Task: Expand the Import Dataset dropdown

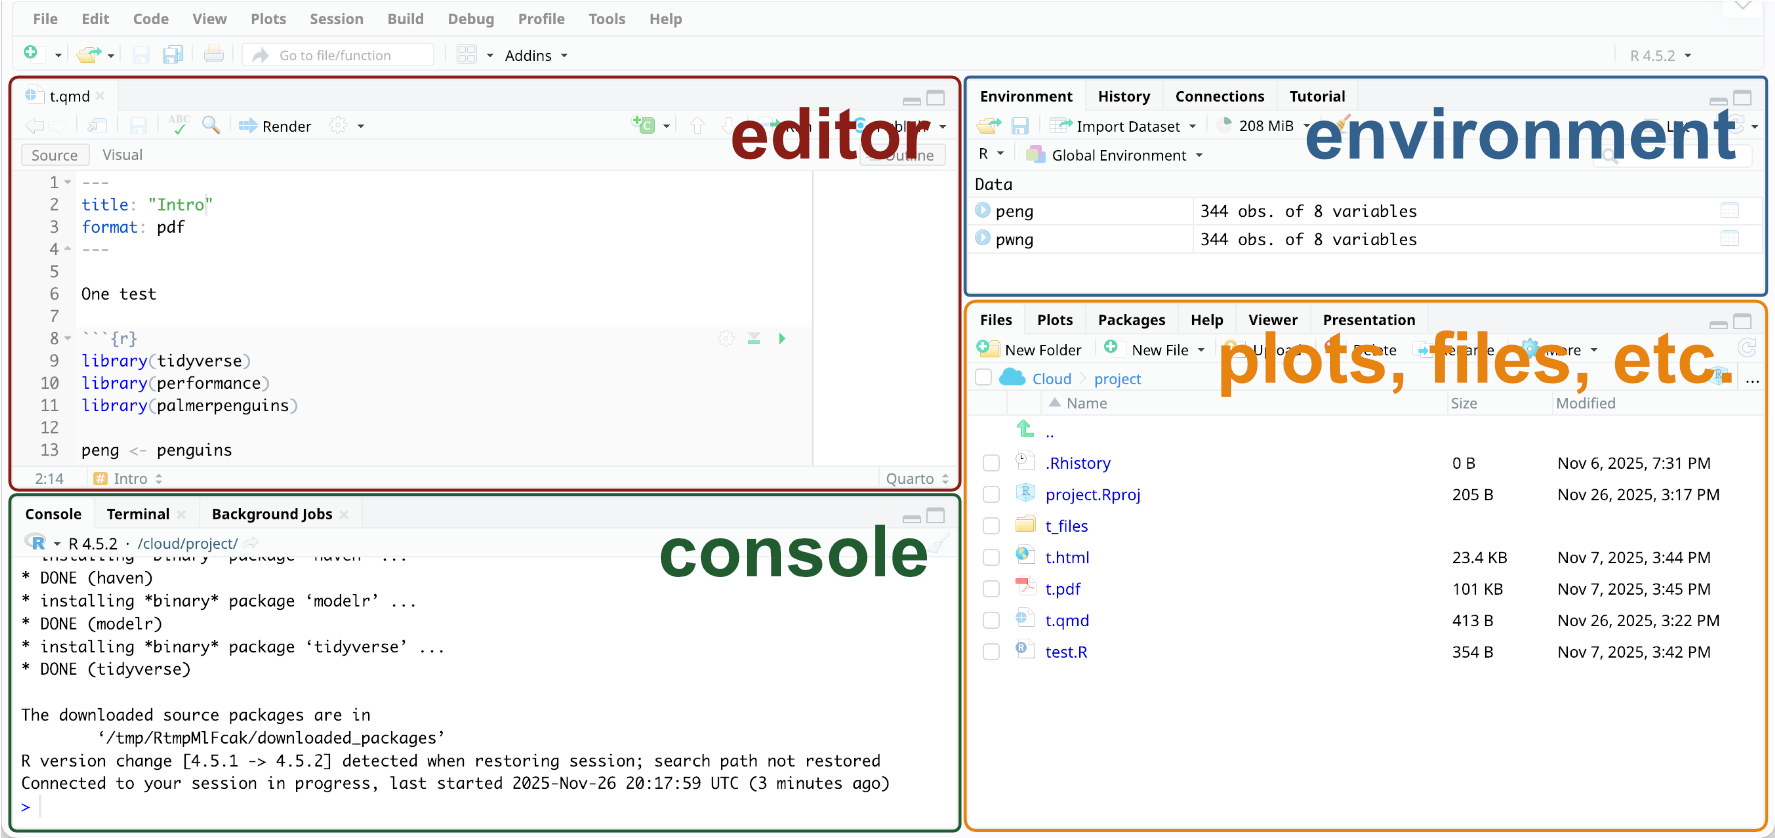Action: 1192,126
